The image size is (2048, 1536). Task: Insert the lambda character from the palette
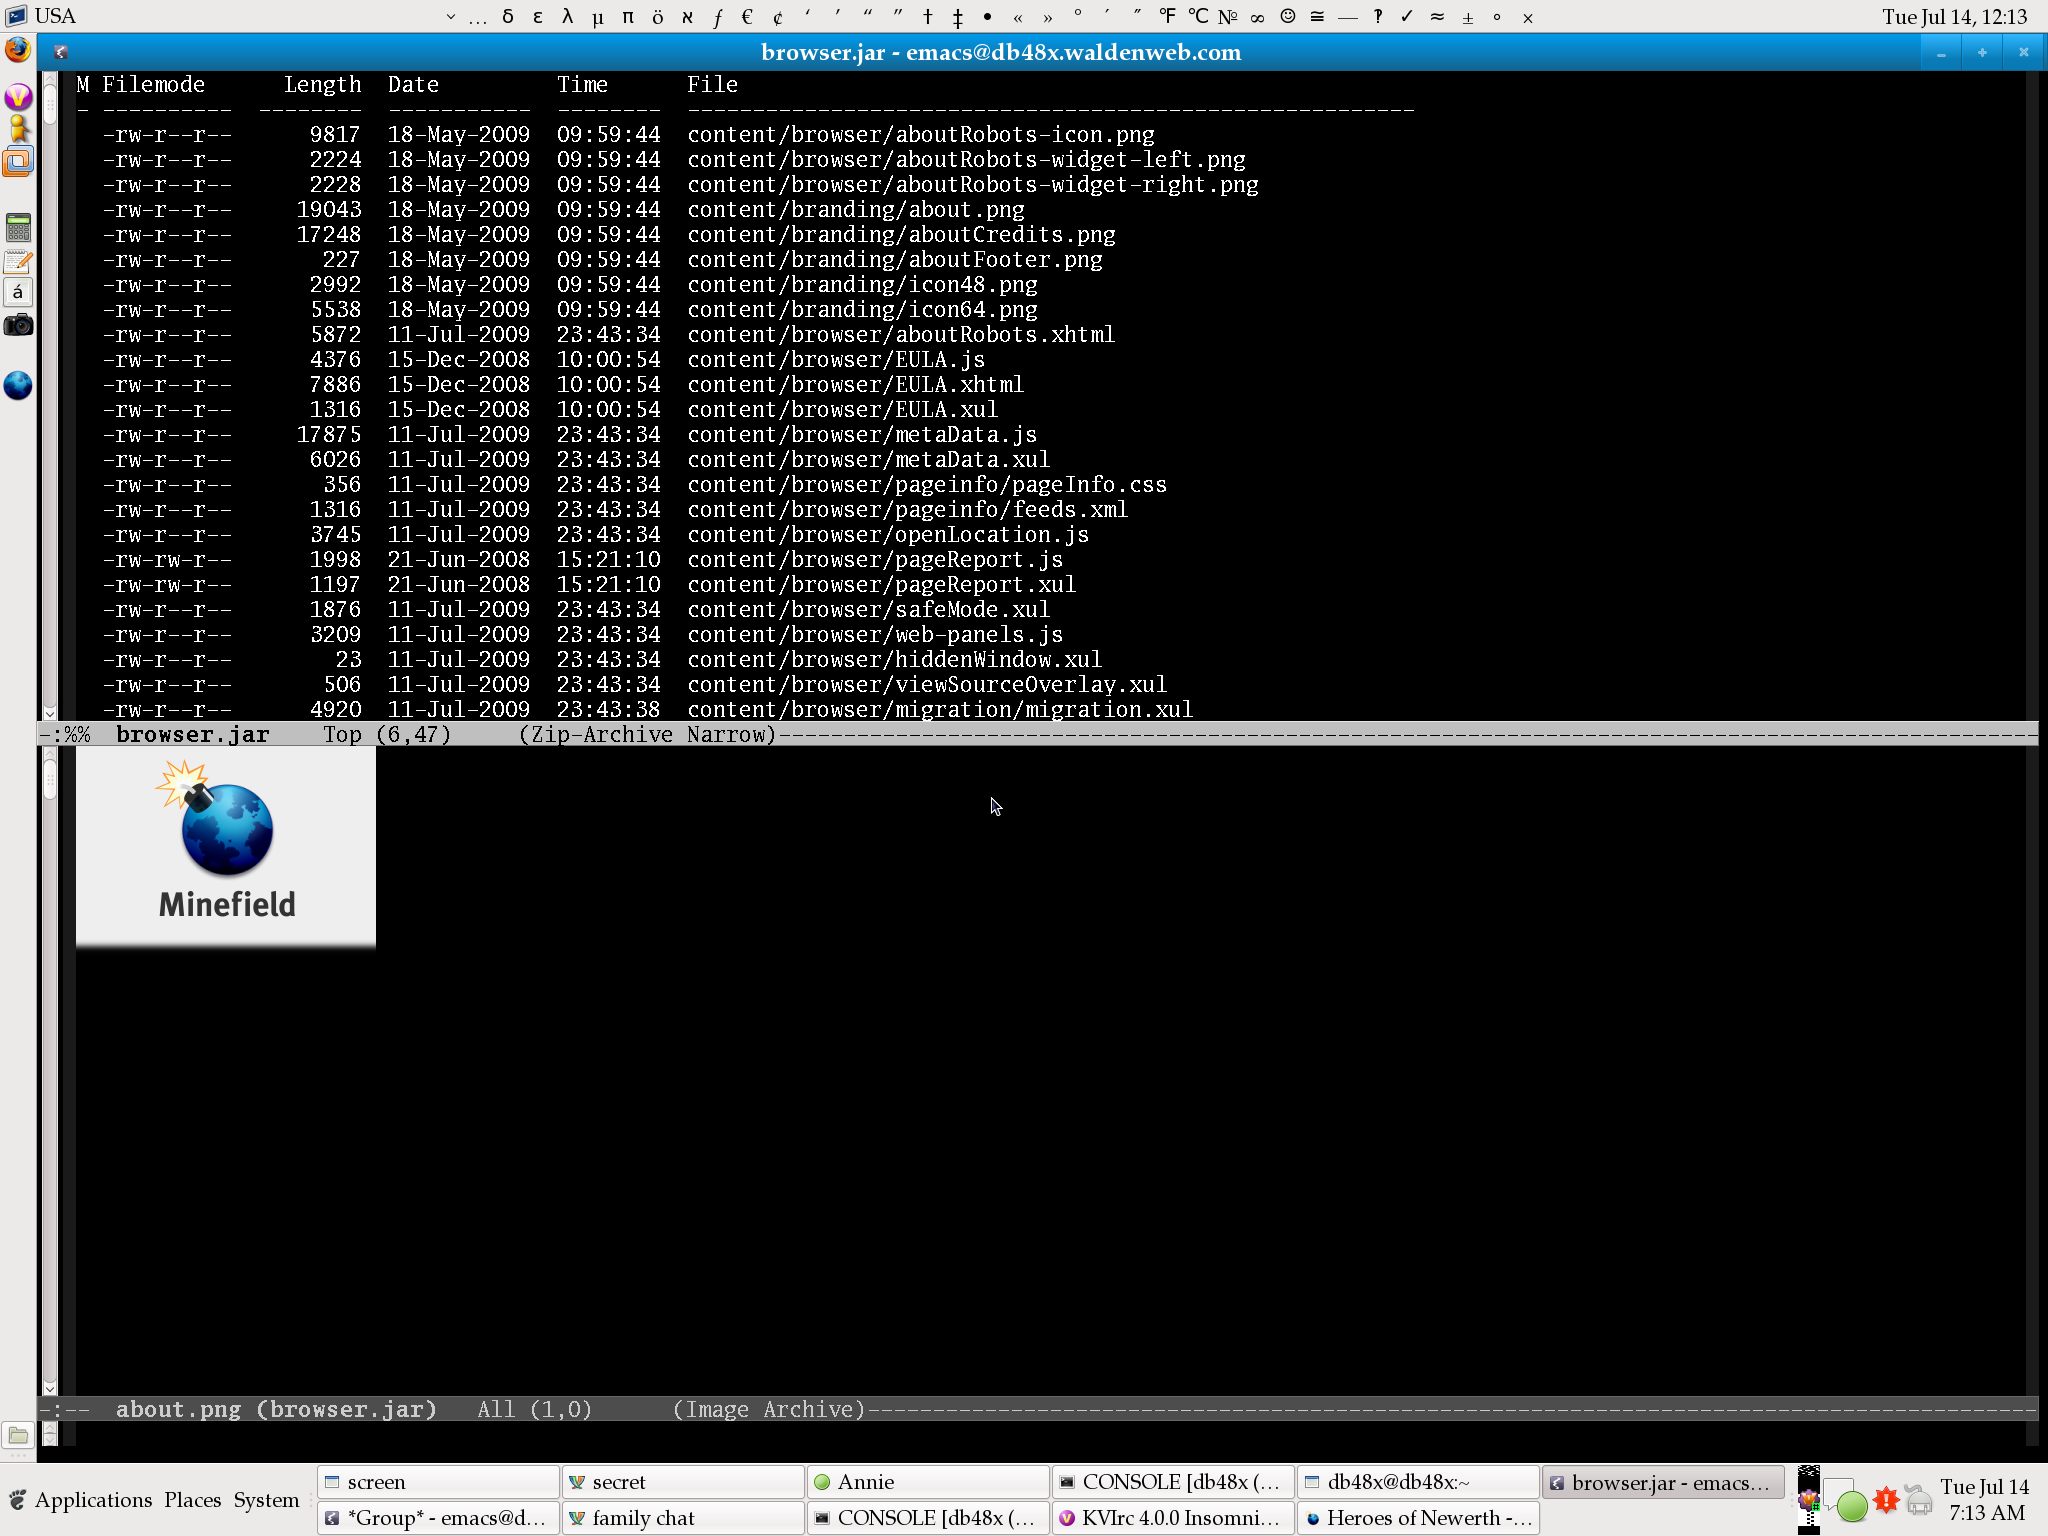point(567,17)
